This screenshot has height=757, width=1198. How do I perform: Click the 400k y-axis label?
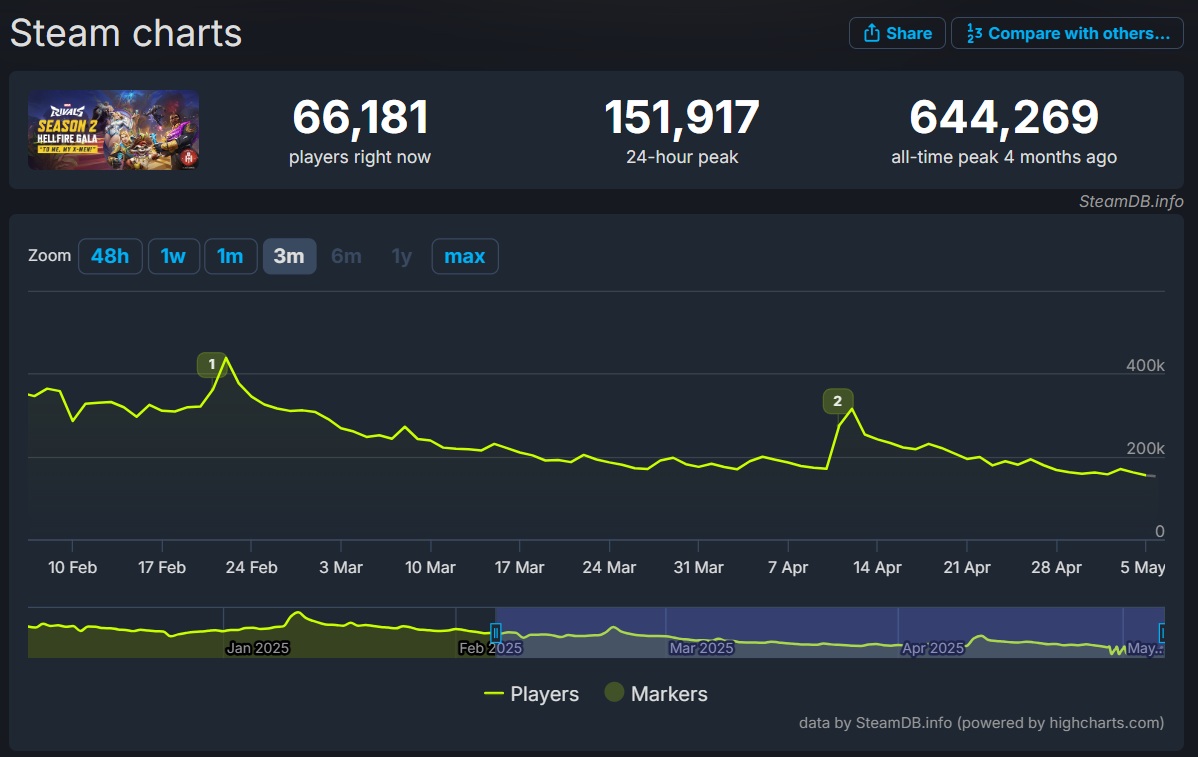pyautogui.click(x=1145, y=365)
